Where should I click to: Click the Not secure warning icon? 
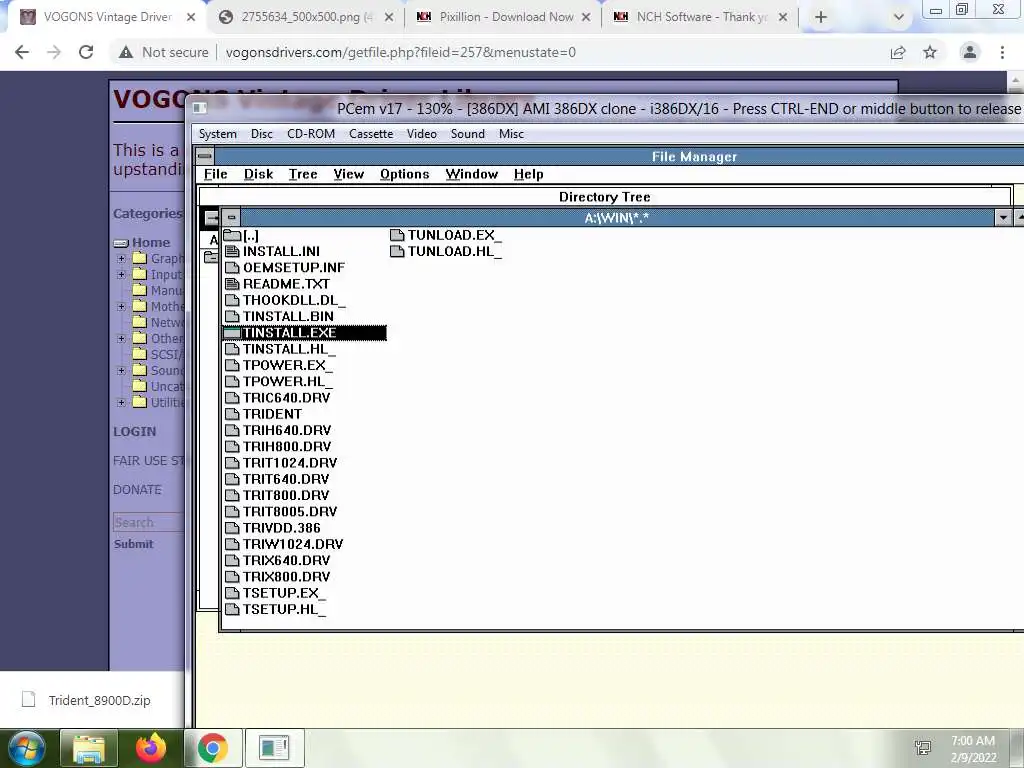click(x=126, y=52)
